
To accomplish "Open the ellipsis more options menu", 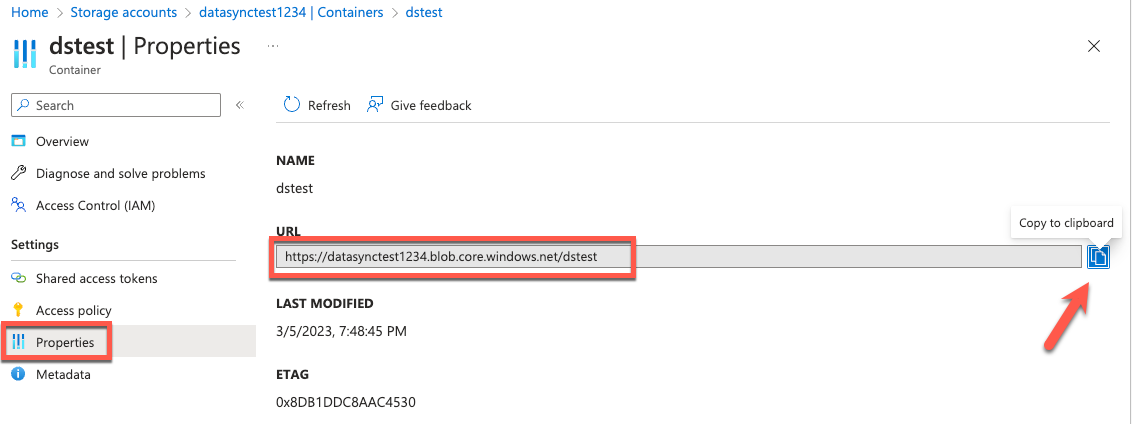I will [x=273, y=46].
